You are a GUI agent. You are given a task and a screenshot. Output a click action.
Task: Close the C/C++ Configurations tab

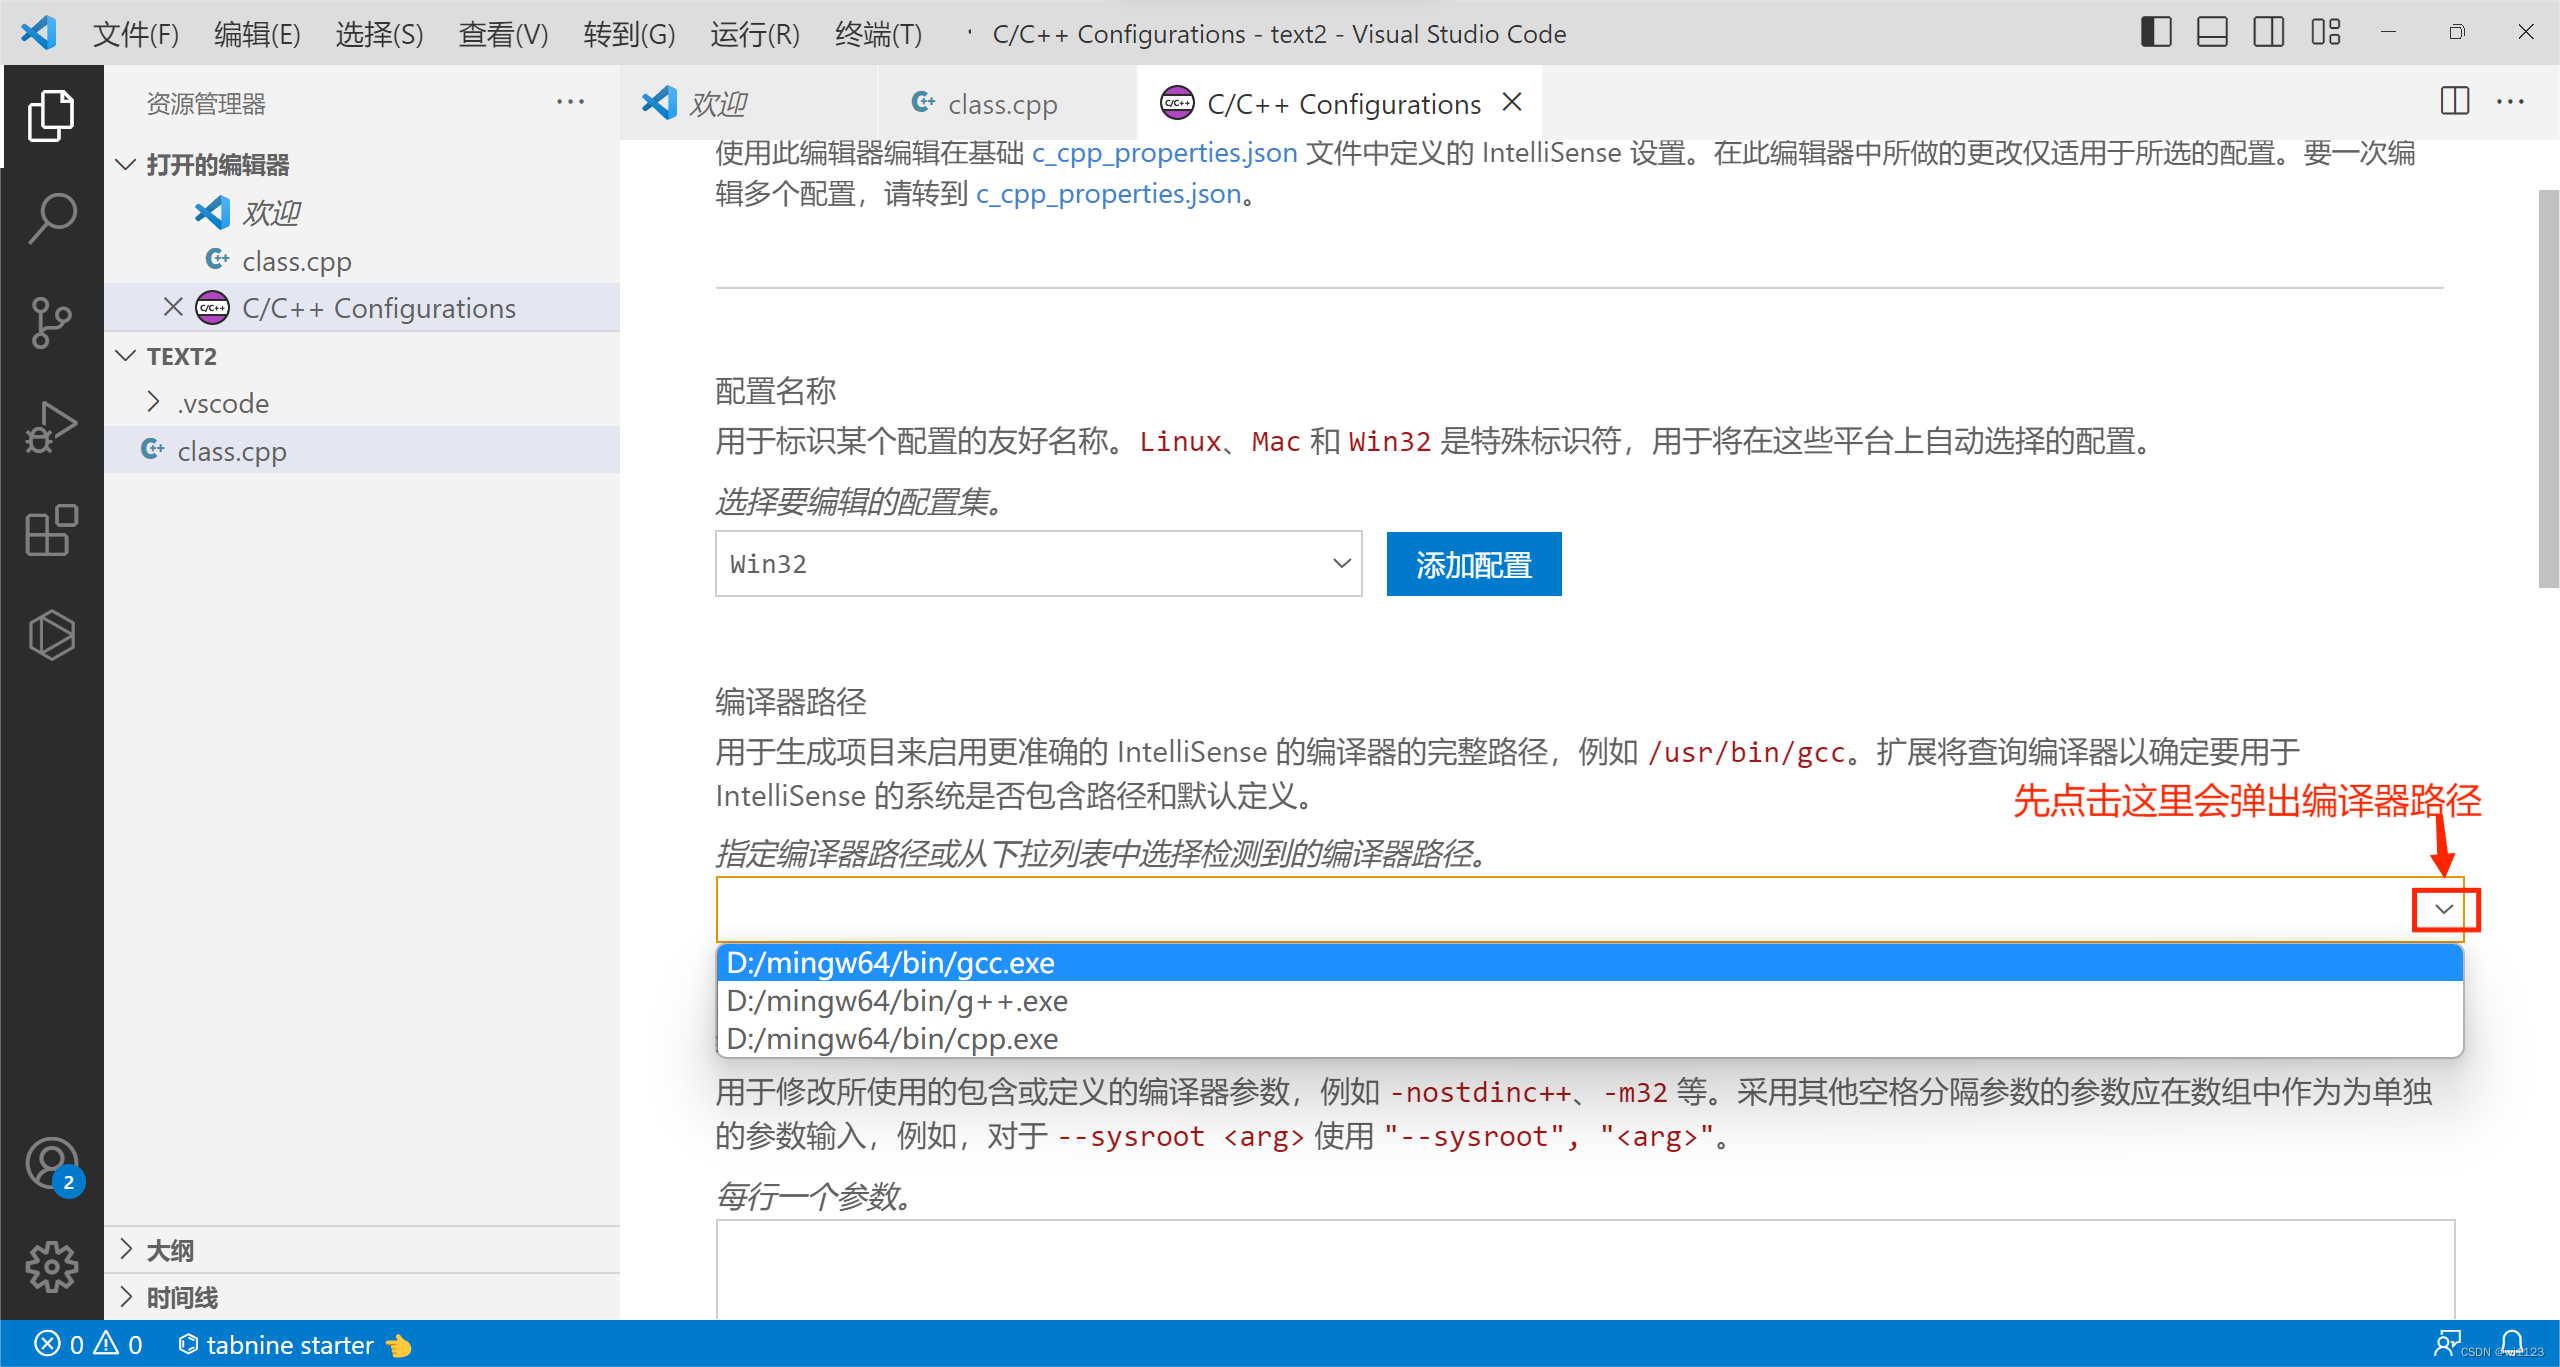1512,102
